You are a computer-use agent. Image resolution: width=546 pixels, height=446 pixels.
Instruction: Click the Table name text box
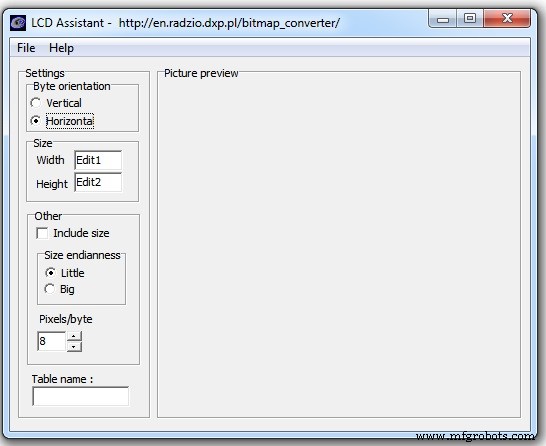(80, 396)
